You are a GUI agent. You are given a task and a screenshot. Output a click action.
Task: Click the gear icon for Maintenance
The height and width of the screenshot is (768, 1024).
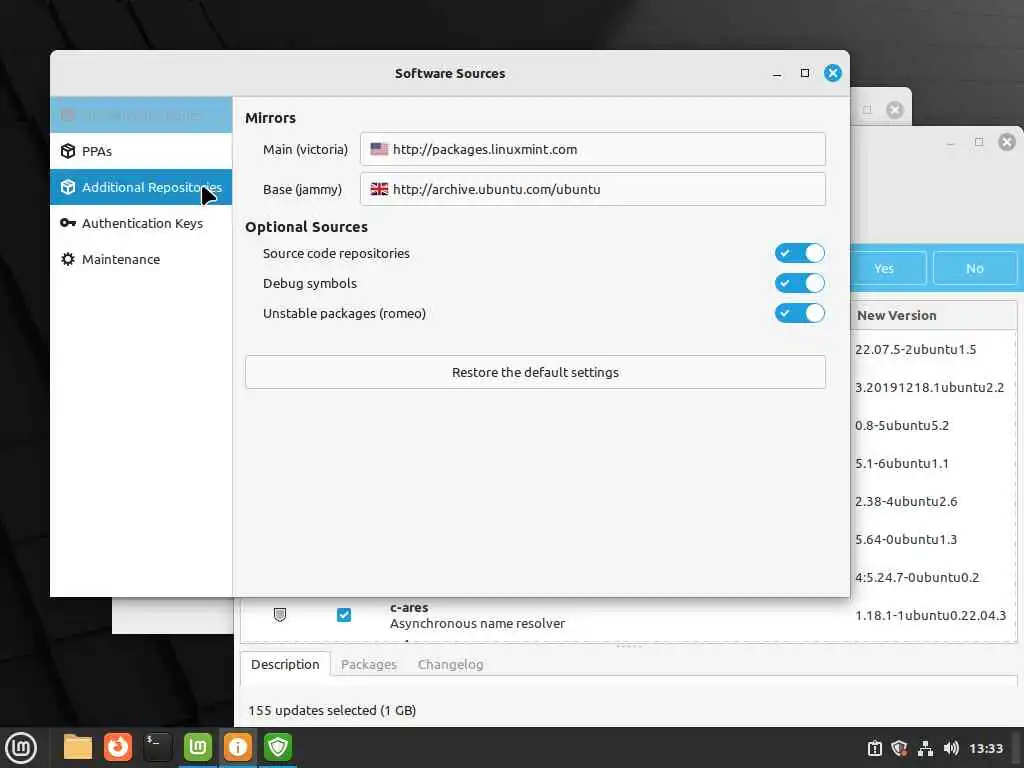tap(68, 259)
